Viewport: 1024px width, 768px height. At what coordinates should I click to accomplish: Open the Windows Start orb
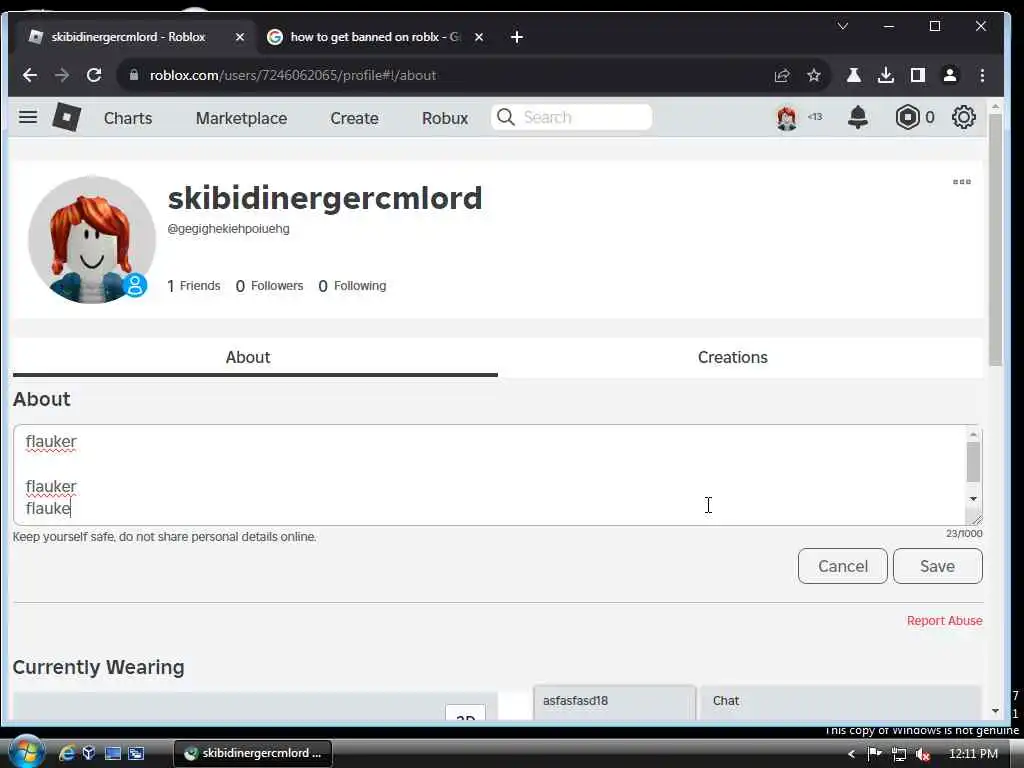(26, 752)
